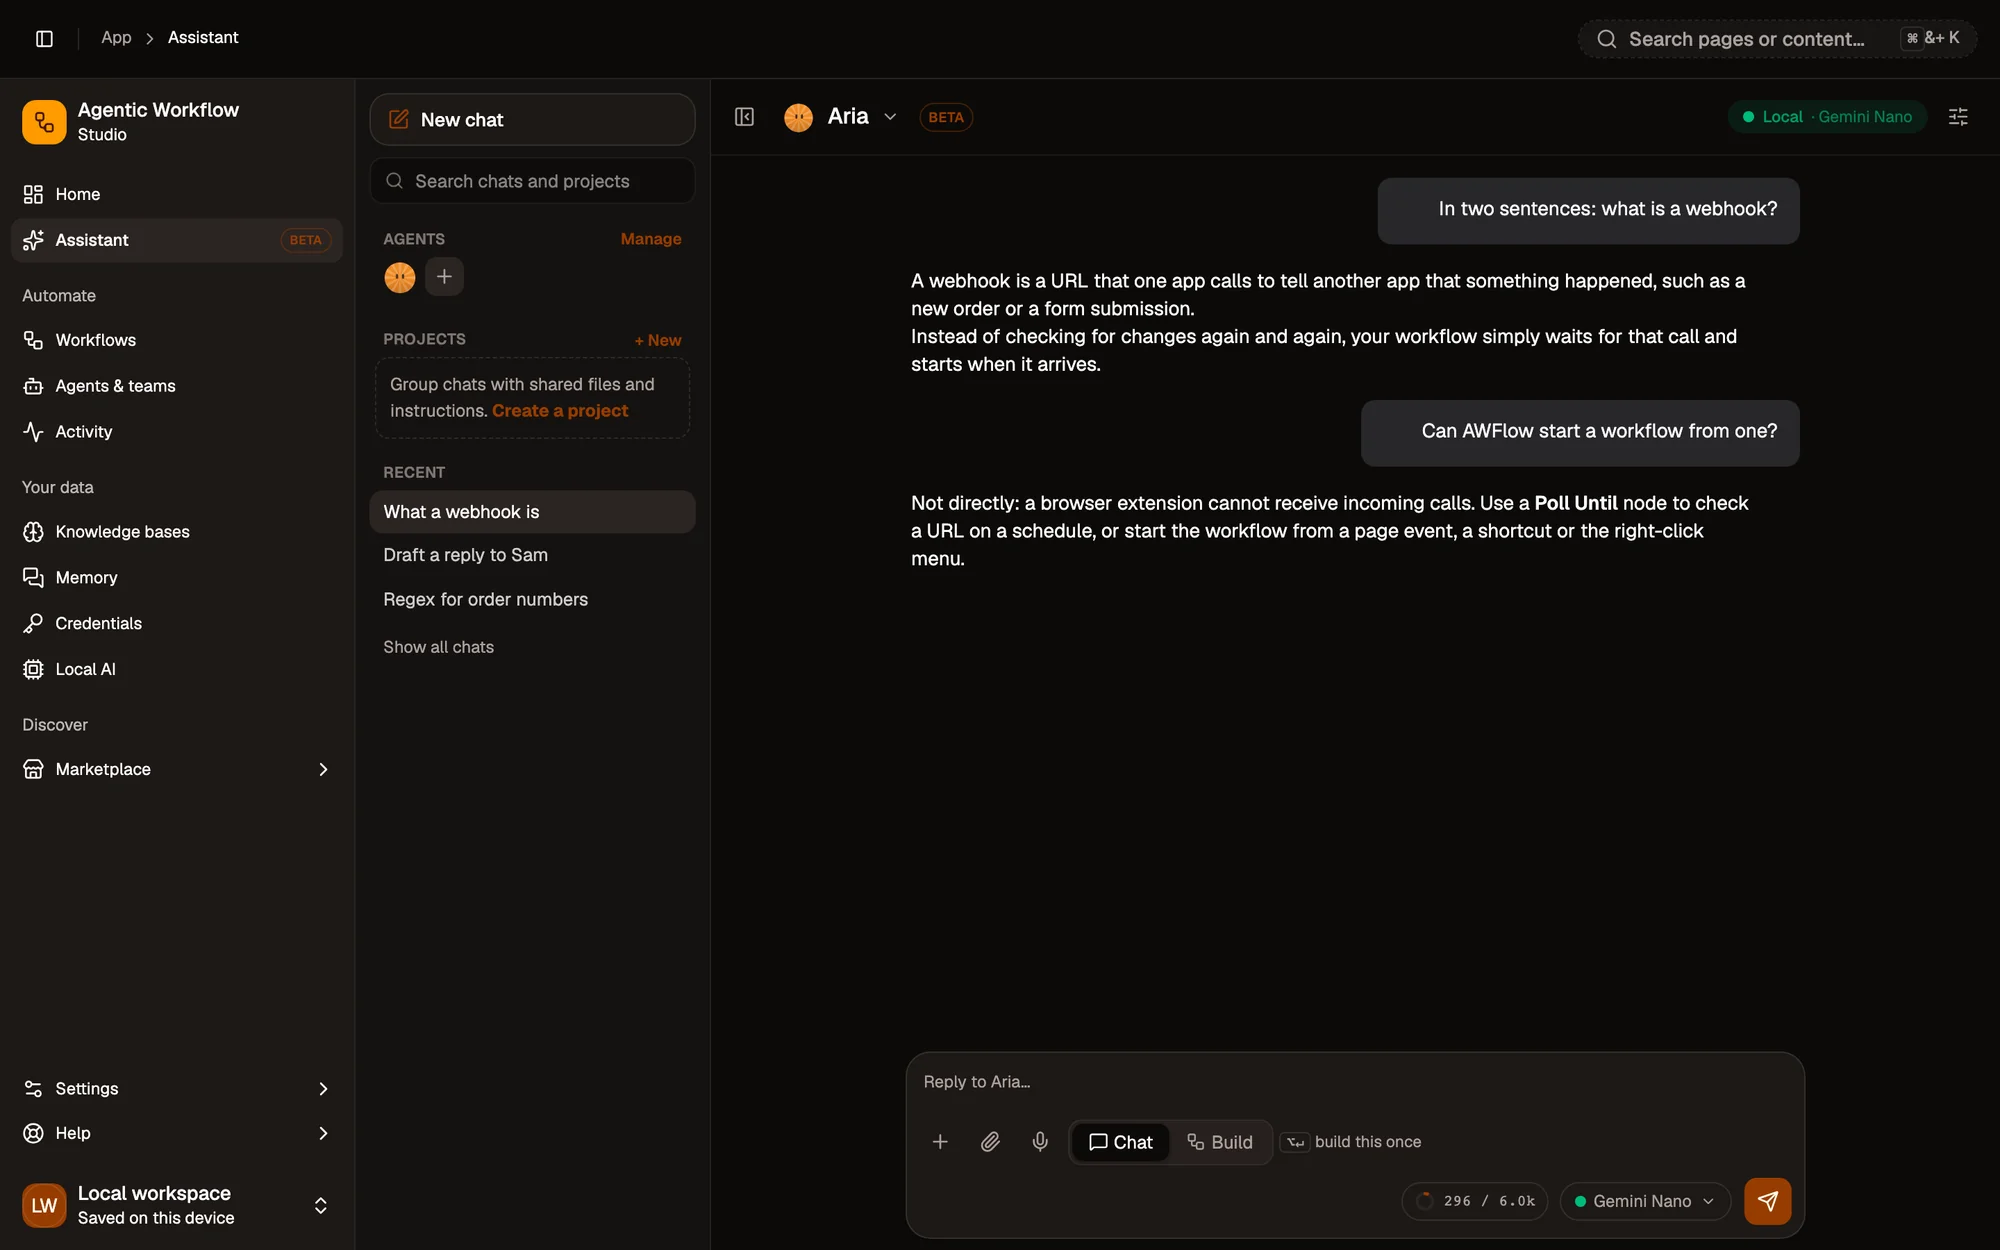Image resolution: width=2000 pixels, height=1250 pixels.
Task: Start a New chat
Action: (532, 120)
